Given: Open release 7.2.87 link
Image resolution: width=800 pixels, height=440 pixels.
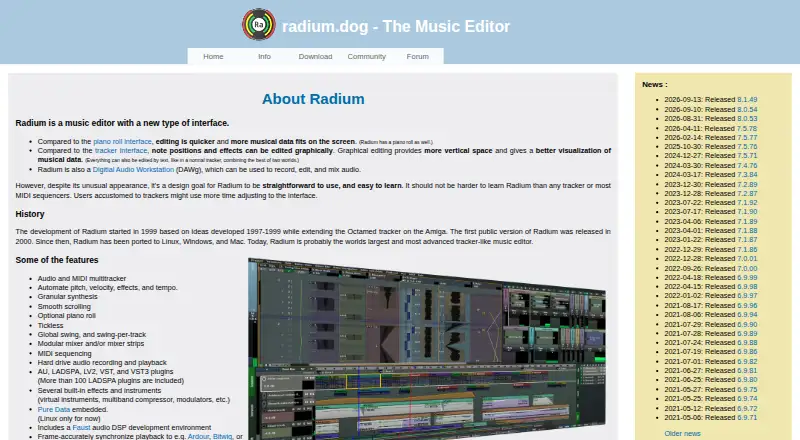Looking at the screenshot, I should [747, 193].
